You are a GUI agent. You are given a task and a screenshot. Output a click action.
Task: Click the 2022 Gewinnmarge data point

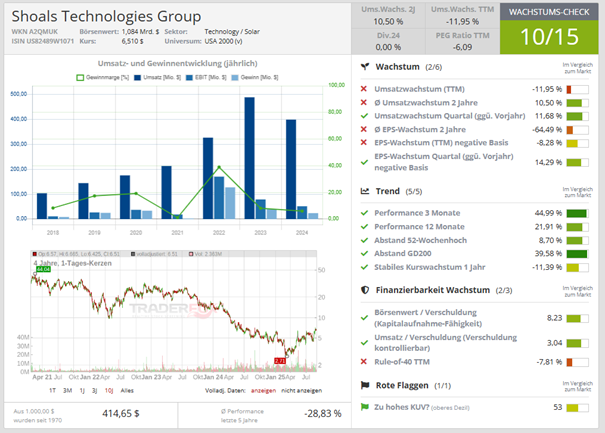click(219, 167)
